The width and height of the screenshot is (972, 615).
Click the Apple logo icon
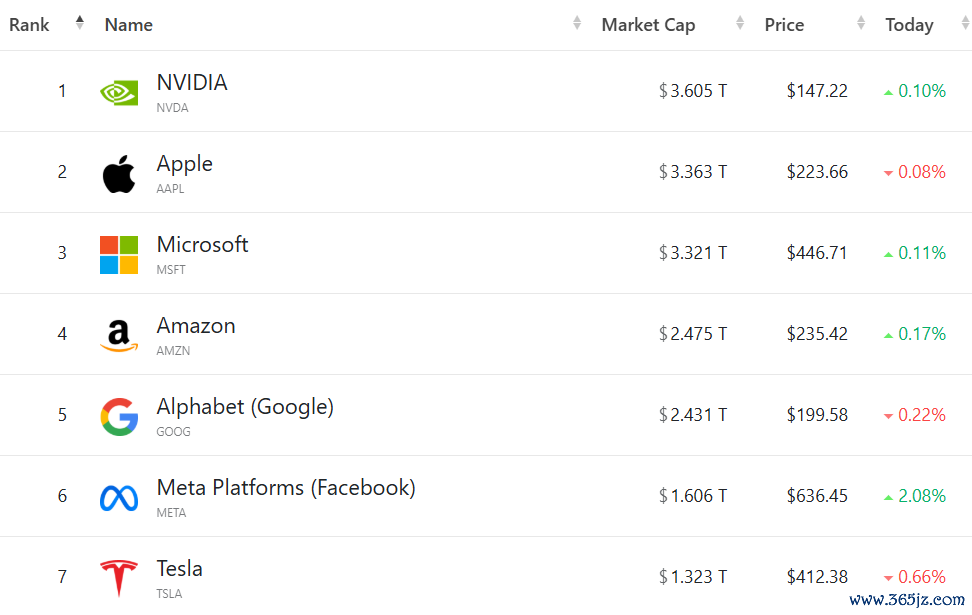(119, 174)
